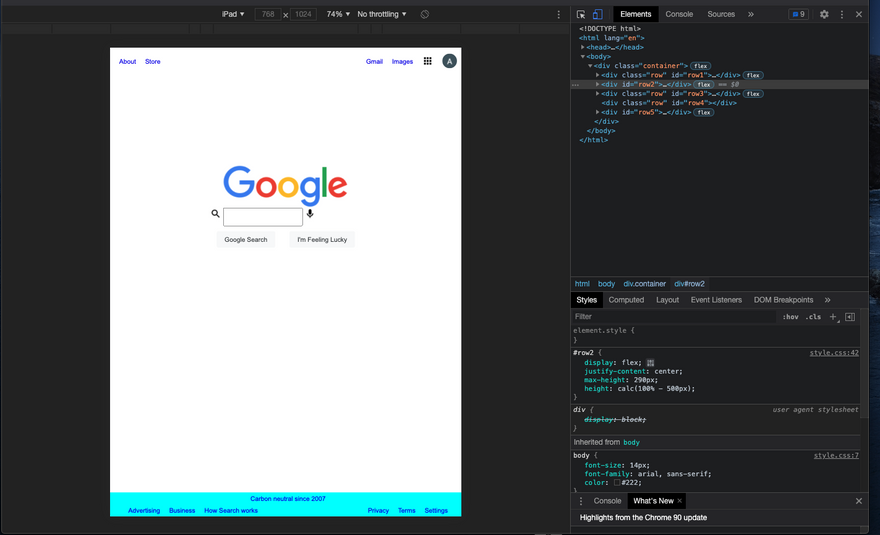Switch to the Console panel tab

pos(679,15)
